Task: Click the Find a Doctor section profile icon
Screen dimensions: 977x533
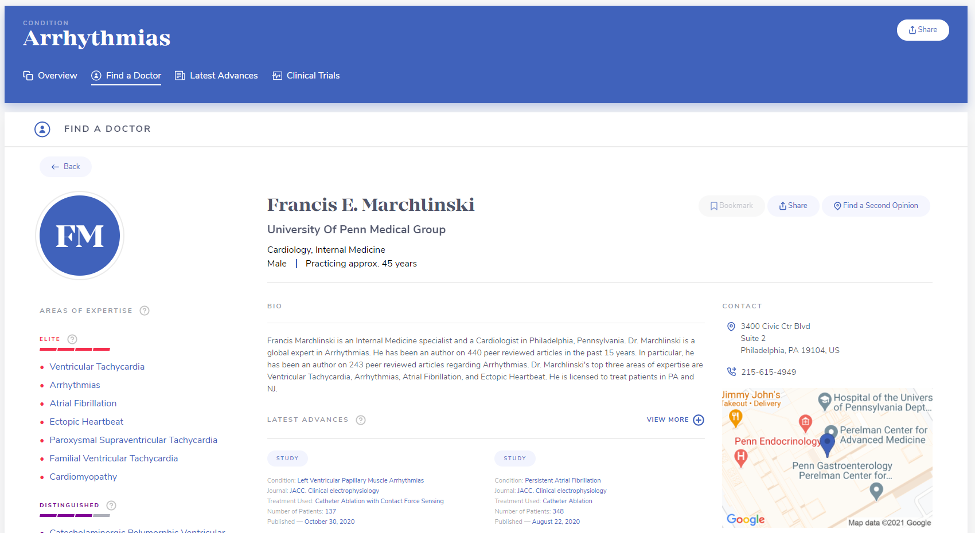Action: [42, 129]
